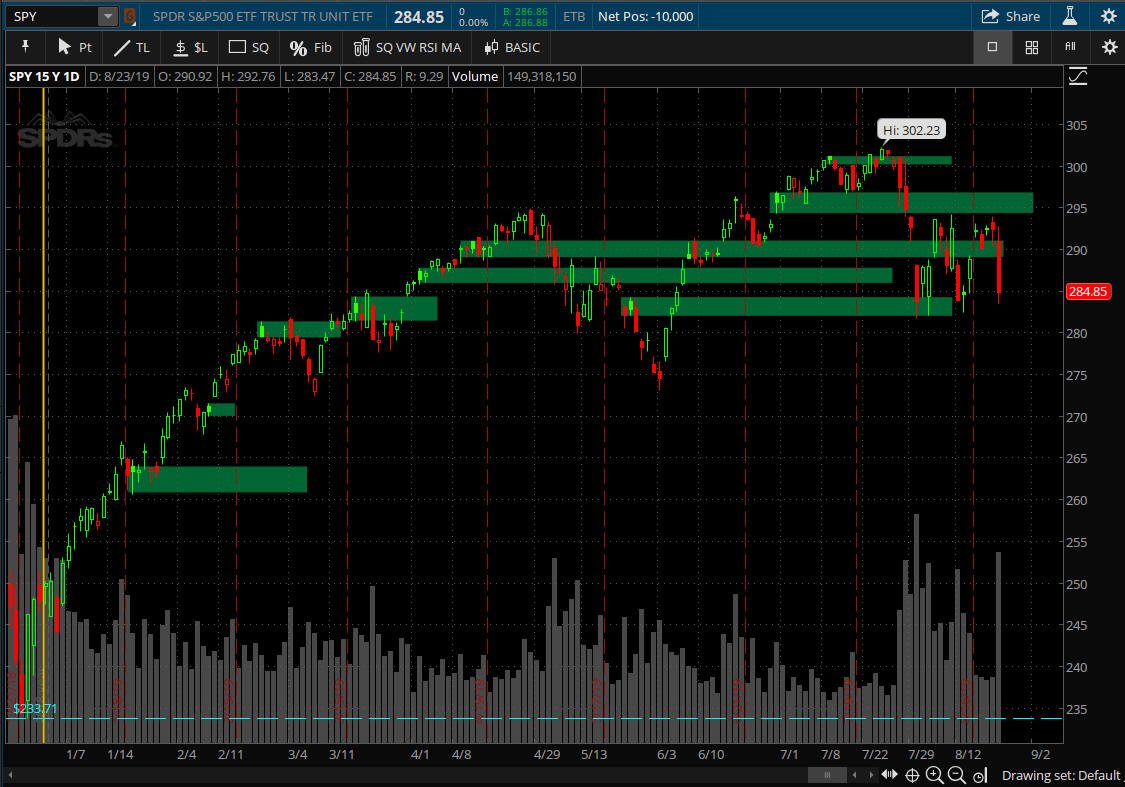Open the flask Studies icon in header

point(1070,16)
